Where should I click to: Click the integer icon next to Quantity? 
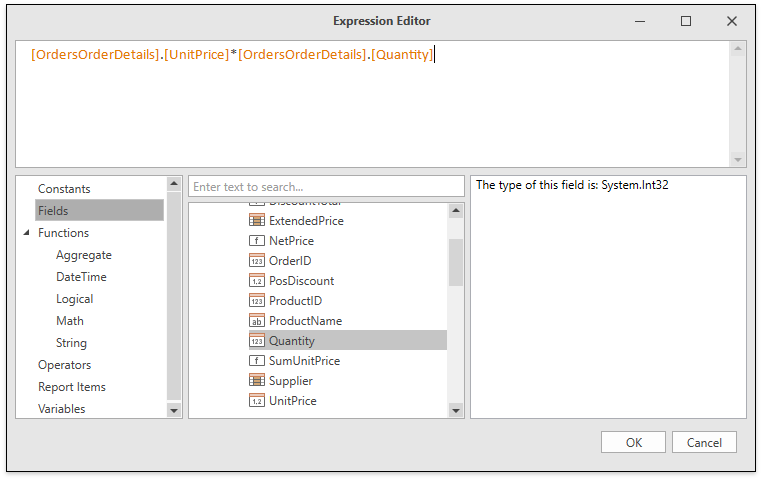[x=256, y=341]
